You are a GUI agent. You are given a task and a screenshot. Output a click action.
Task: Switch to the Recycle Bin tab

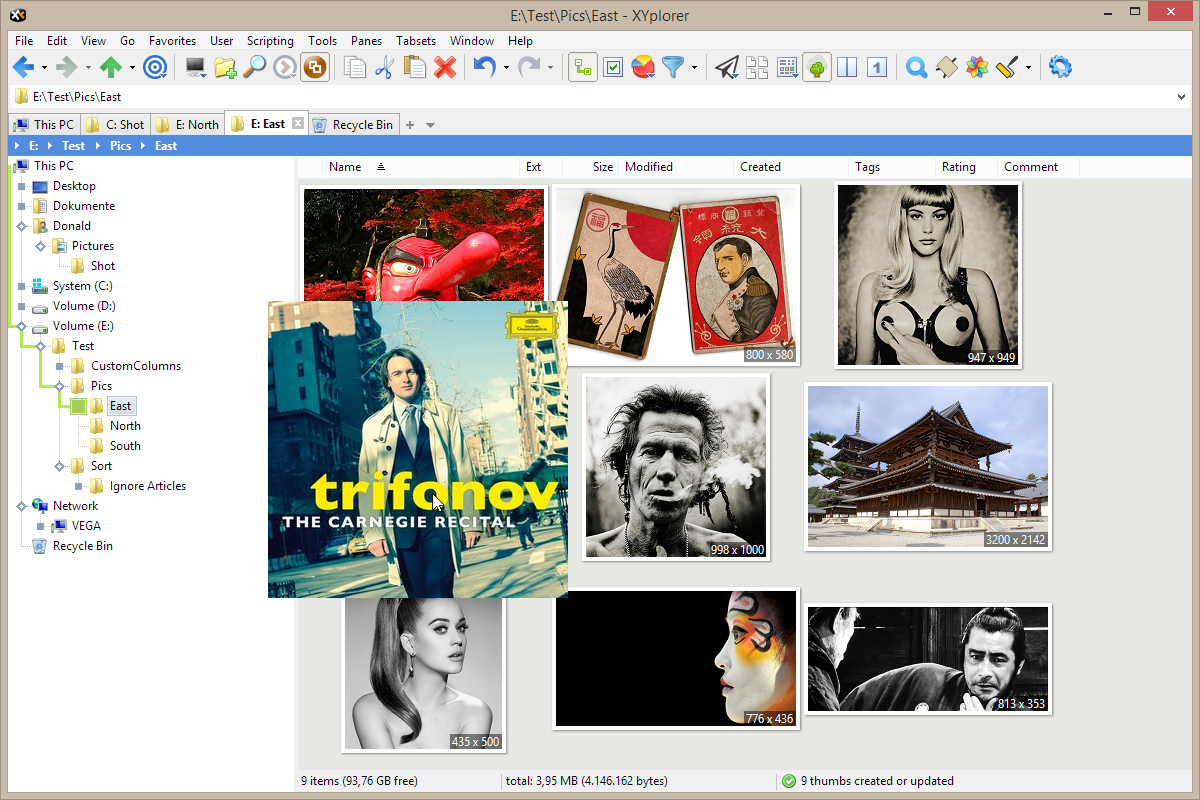[352, 125]
